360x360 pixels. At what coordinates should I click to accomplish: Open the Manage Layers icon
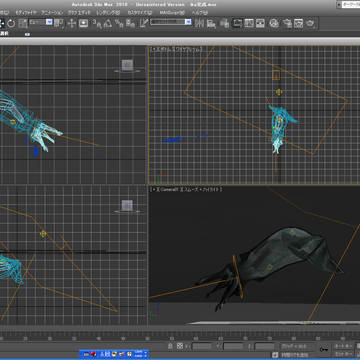(225, 23)
